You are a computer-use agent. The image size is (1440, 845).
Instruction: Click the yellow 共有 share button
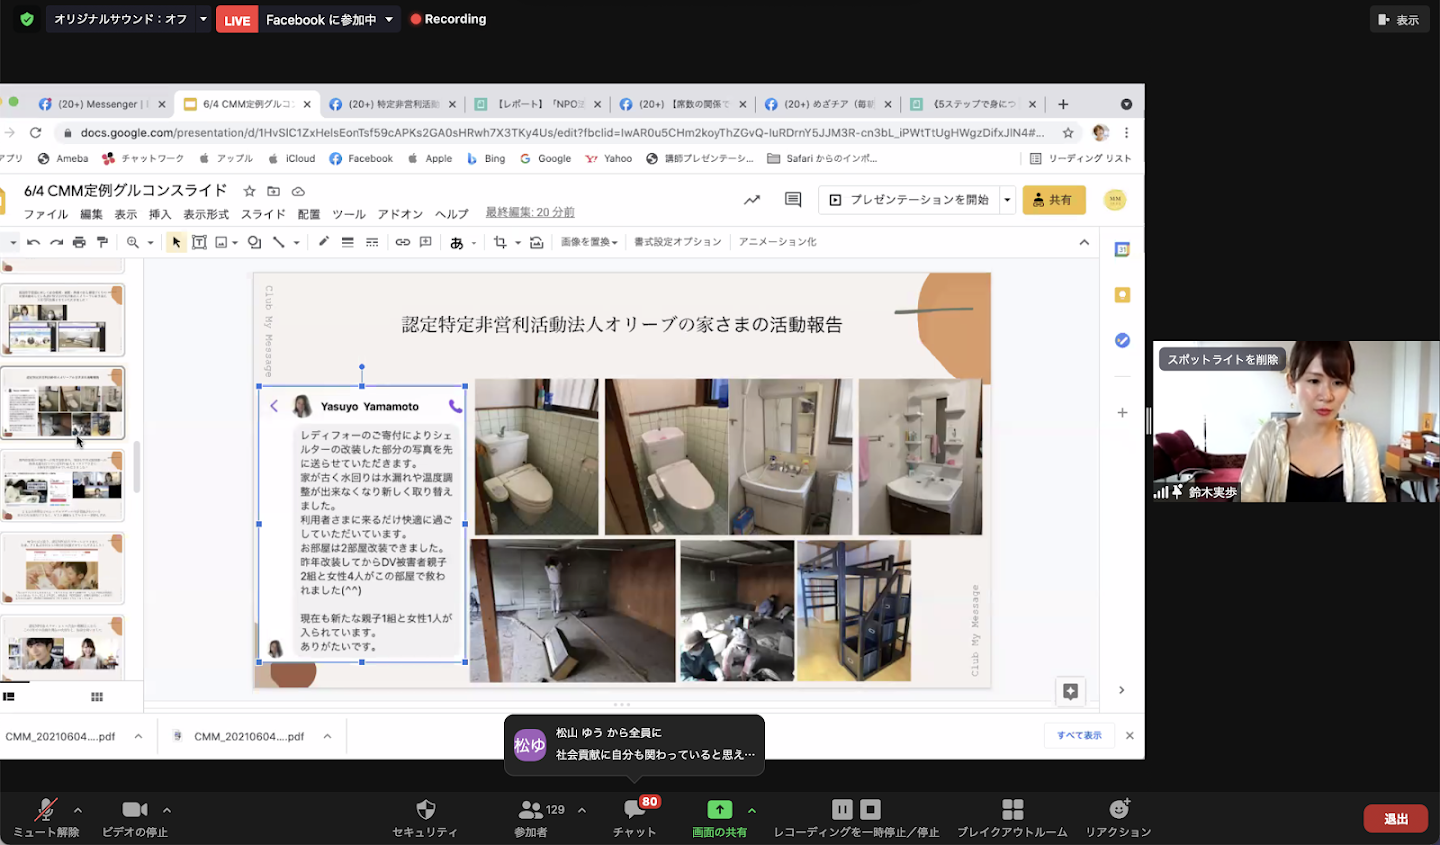(1054, 200)
